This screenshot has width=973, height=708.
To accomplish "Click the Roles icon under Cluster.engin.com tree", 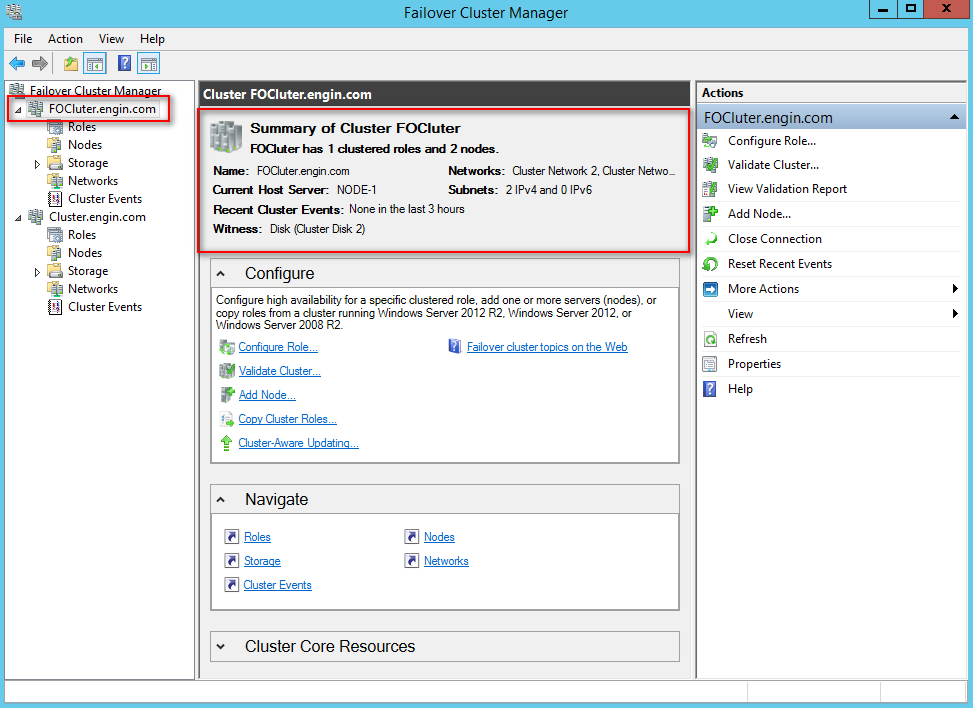I will (x=55, y=235).
